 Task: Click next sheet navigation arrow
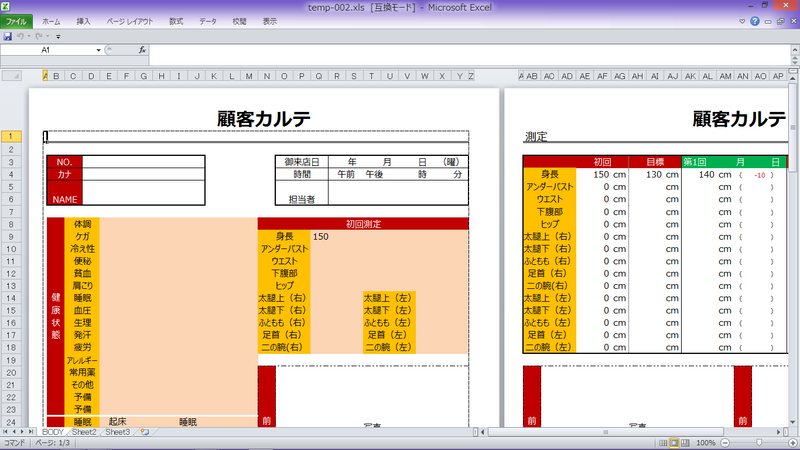[23, 432]
